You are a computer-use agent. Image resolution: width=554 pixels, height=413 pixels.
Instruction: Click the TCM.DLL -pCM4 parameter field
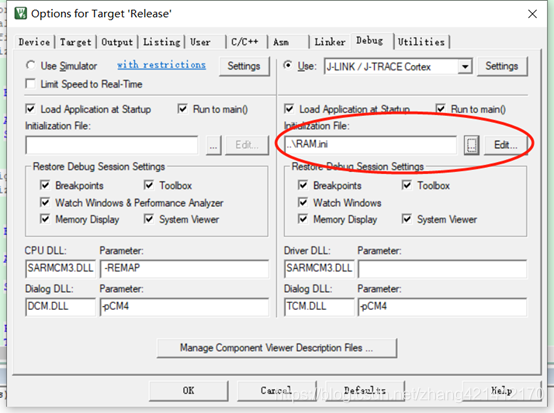click(x=442, y=307)
